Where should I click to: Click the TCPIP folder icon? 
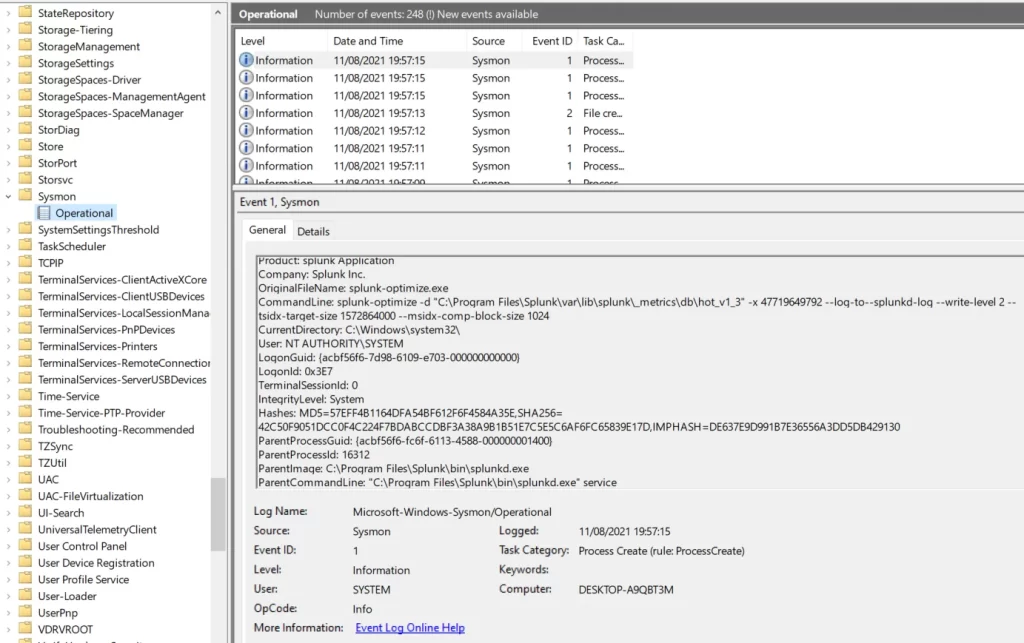click(25, 262)
